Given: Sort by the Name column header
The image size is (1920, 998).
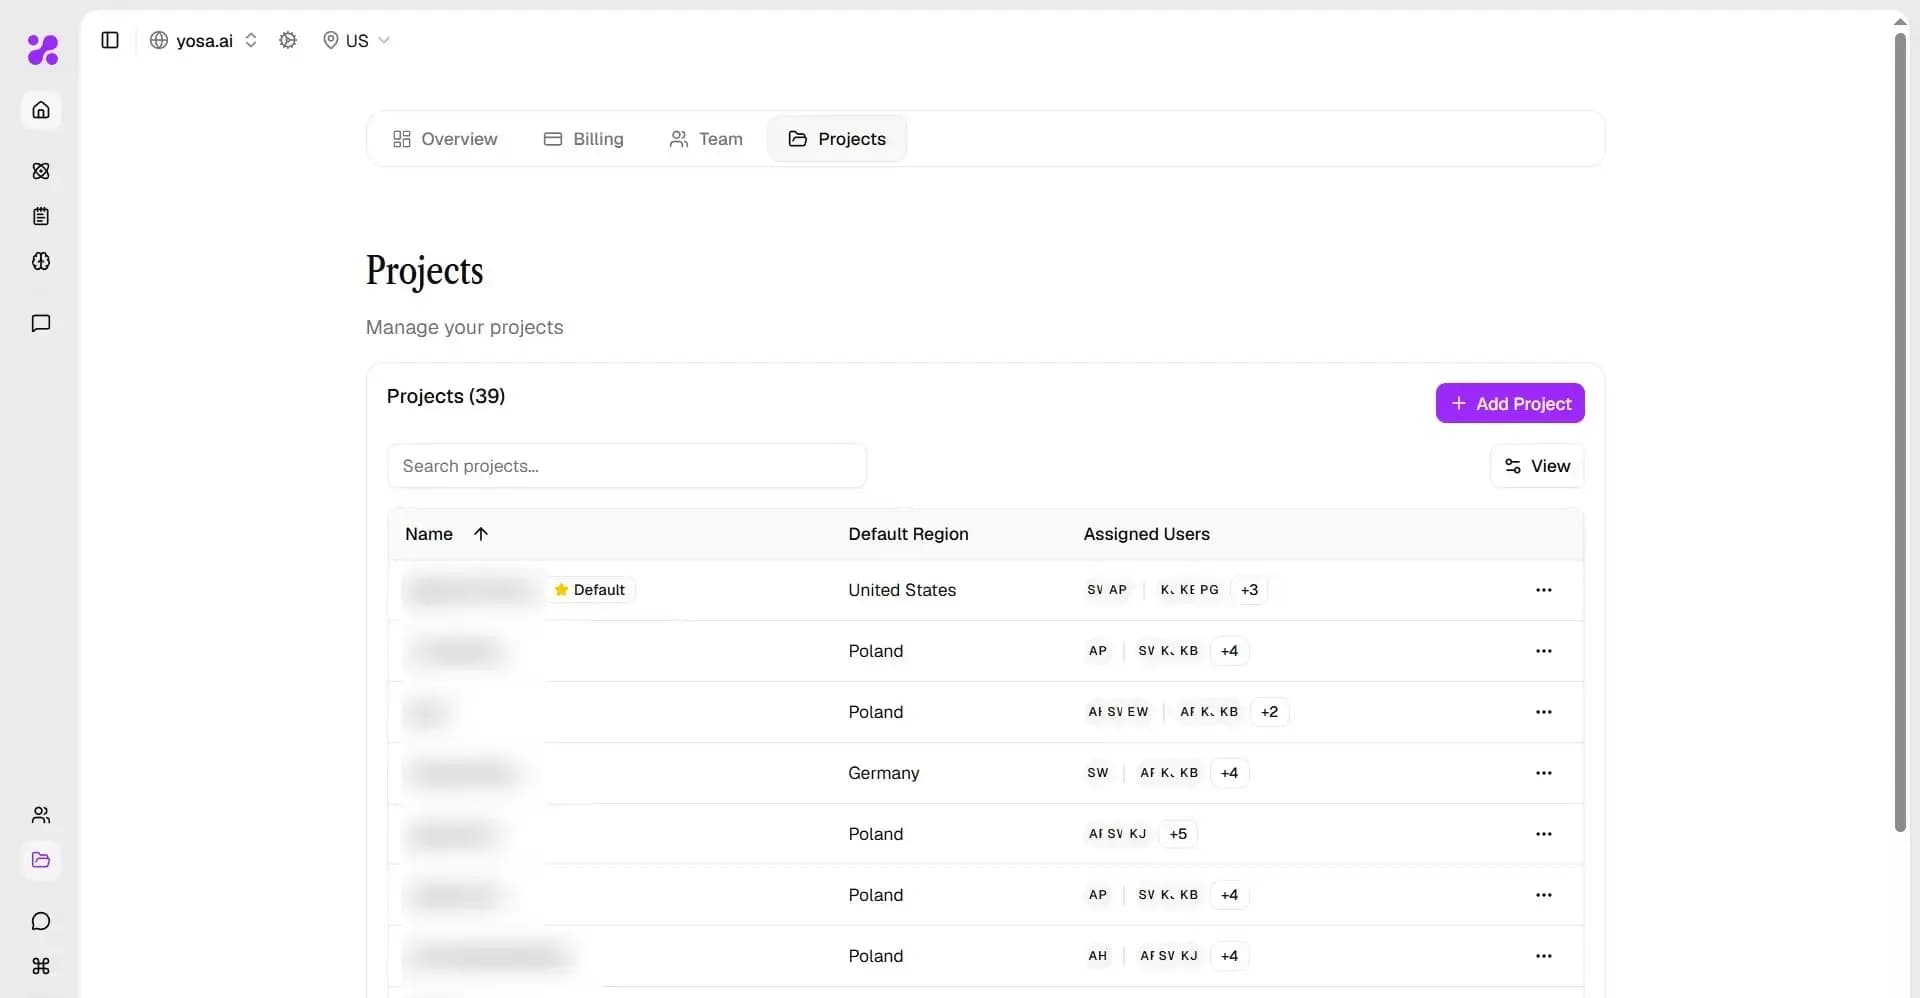Looking at the screenshot, I should pos(429,534).
